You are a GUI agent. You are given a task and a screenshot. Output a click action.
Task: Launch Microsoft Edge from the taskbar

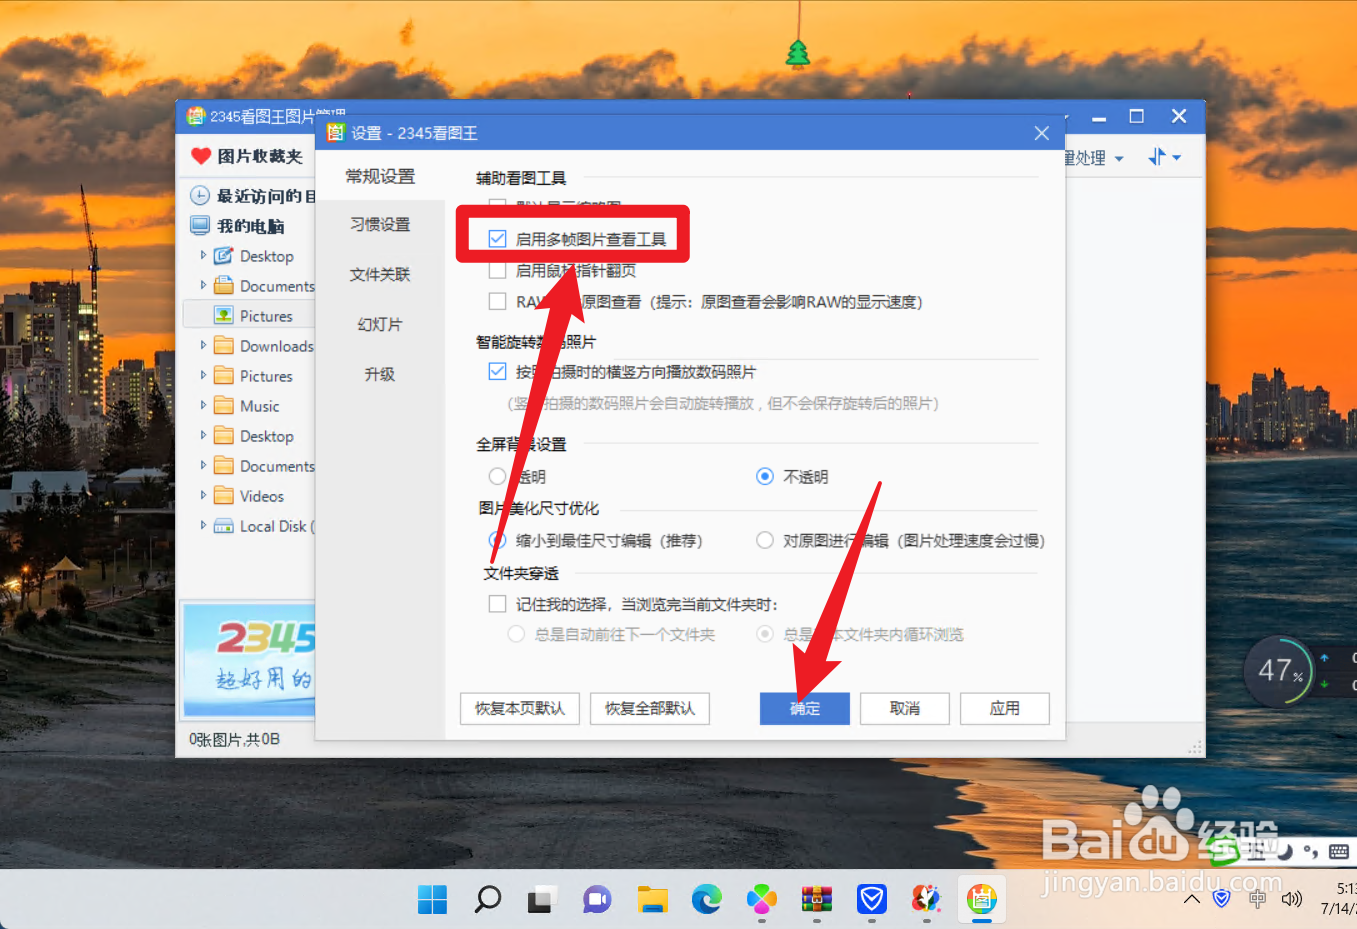pyautogui.click(x=707, y=900)
